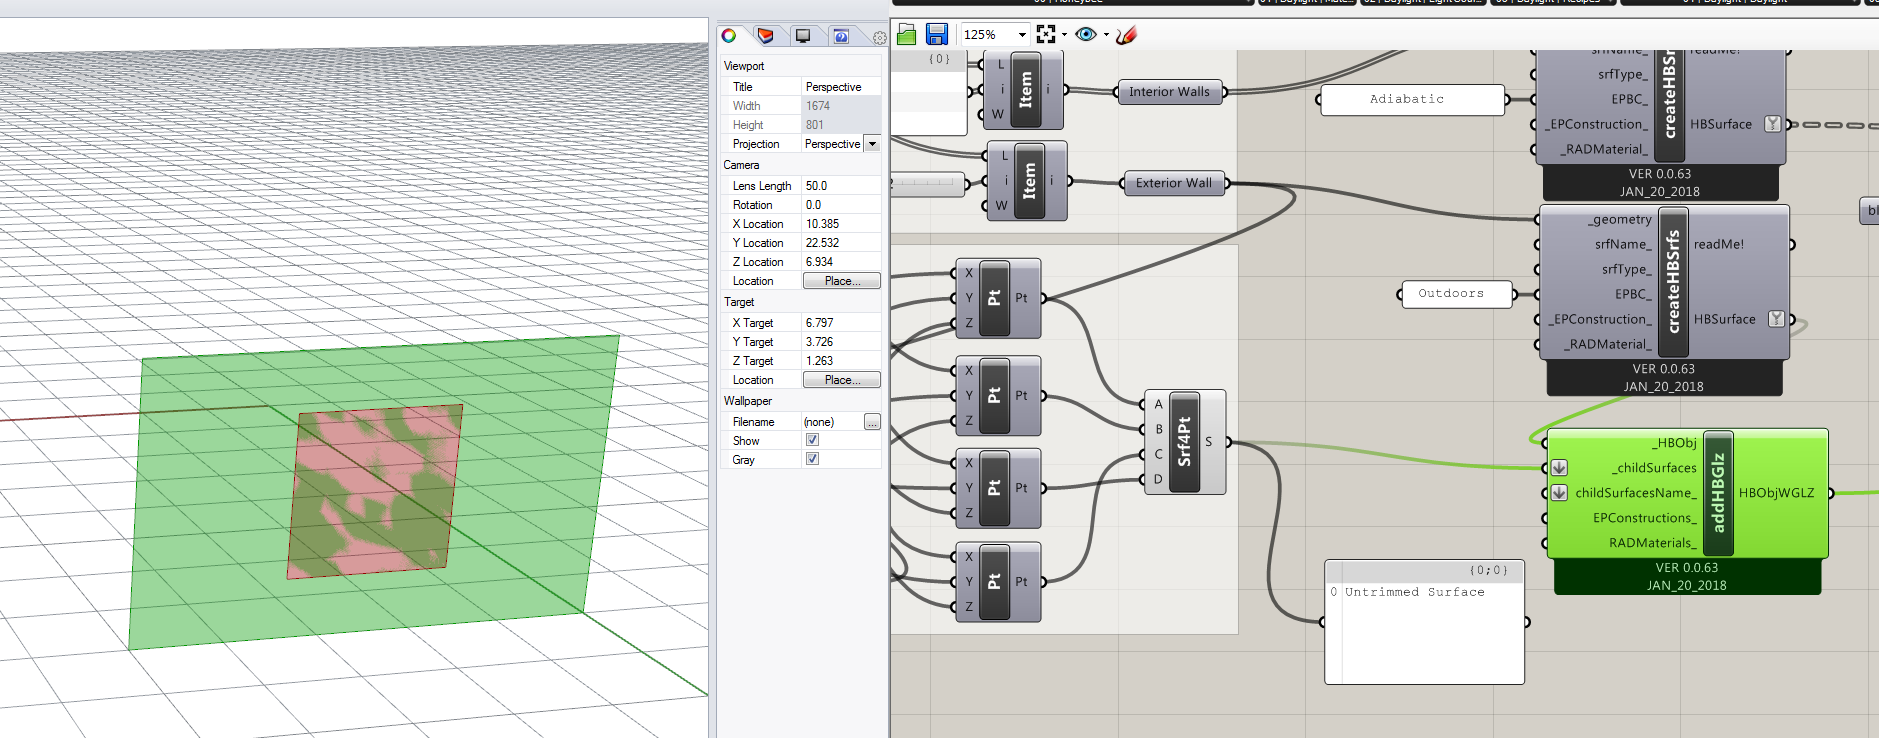Image resolution: width=1879 pixels, height=738 pixels.
Task: Edit the camera Z Location value 6.934
Action: pos(841,262)
